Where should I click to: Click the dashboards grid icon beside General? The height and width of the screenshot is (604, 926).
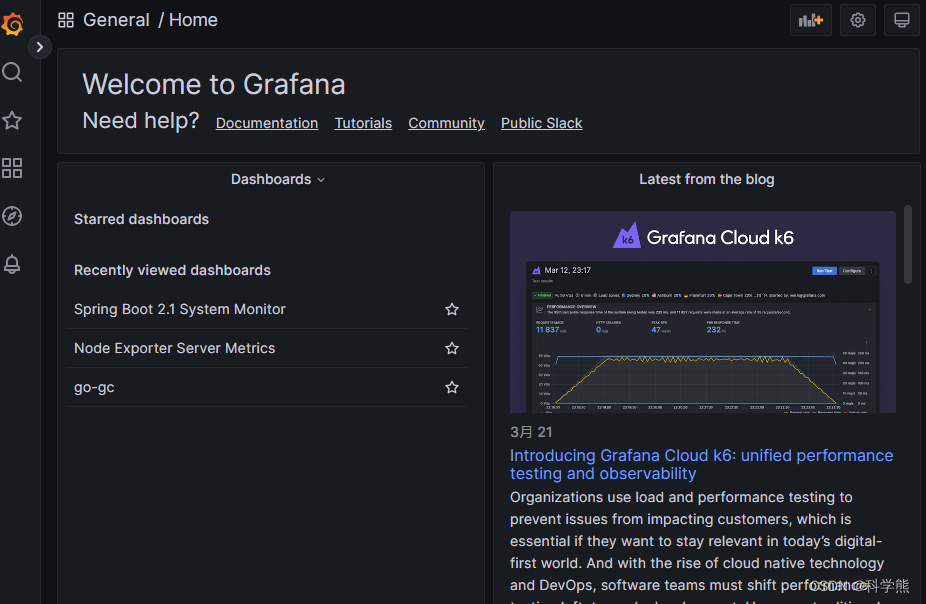(x=66, y=20)
